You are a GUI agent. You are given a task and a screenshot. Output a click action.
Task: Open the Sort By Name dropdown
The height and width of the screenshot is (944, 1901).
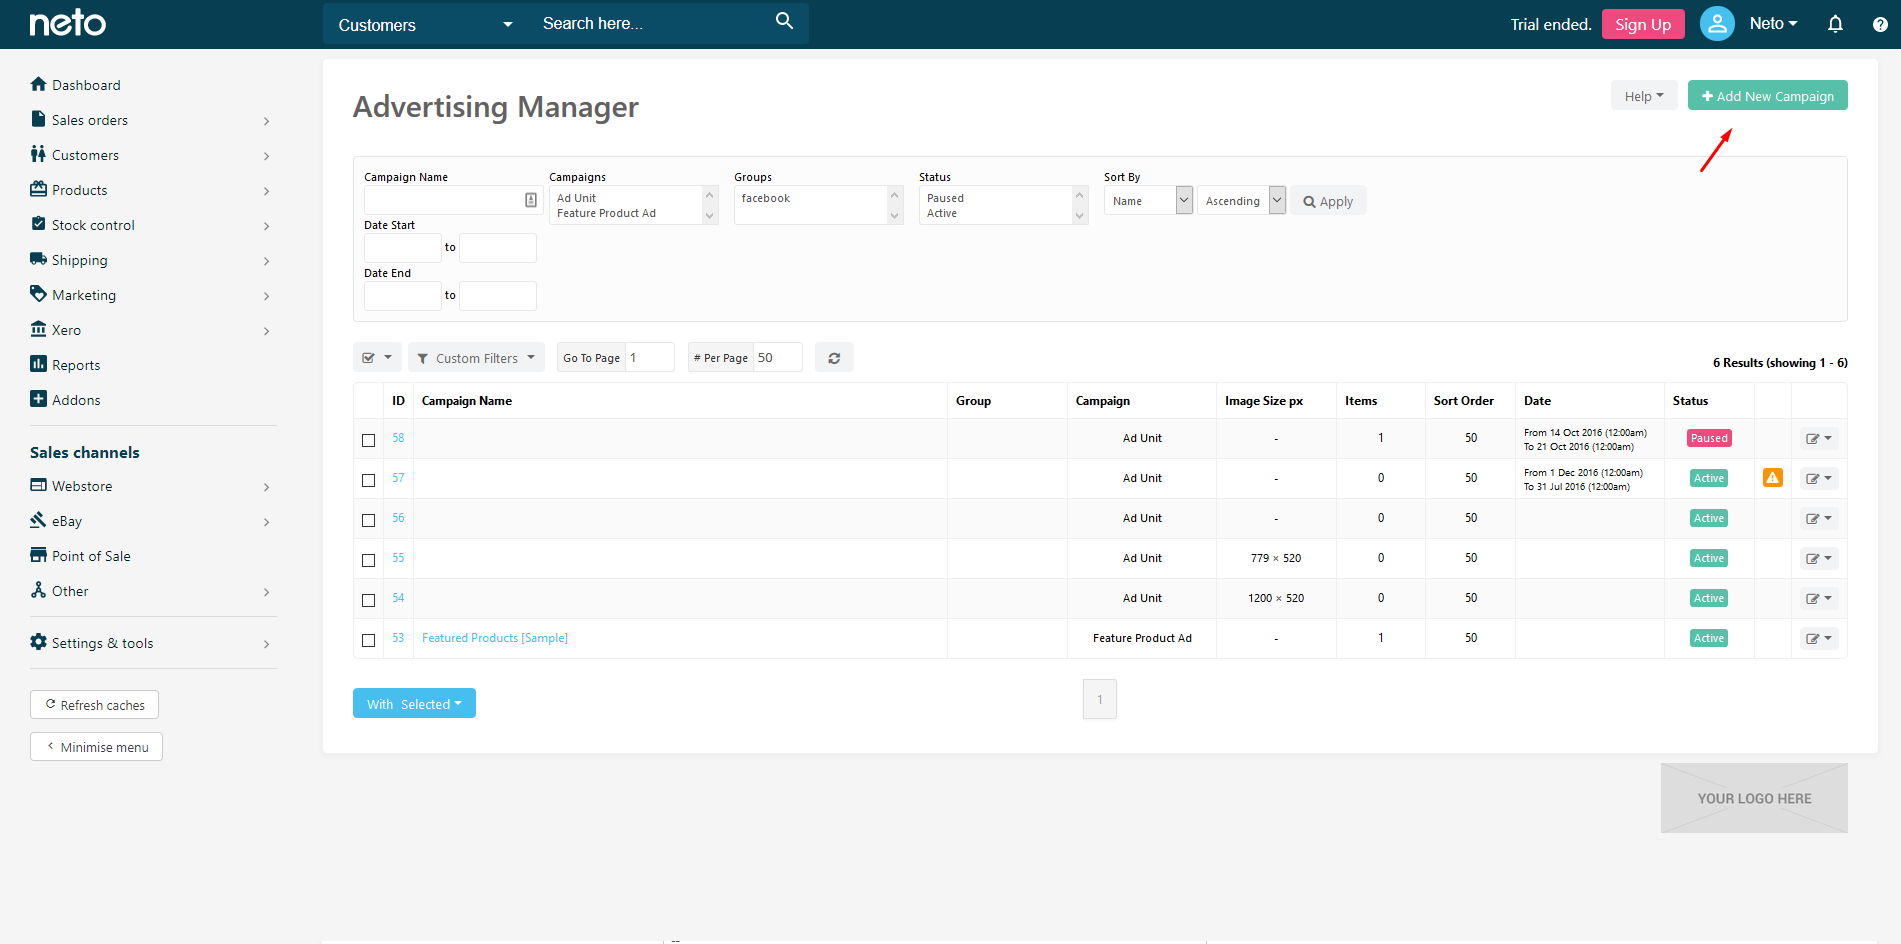[x=1148, y=200]
